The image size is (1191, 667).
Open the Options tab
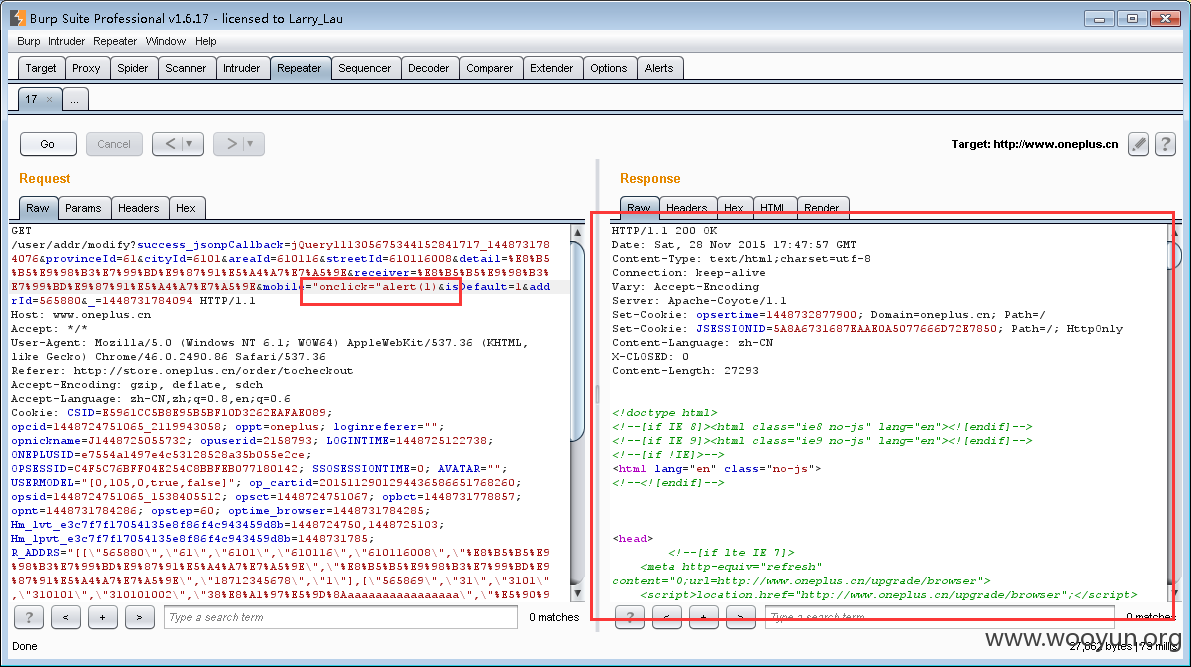coord(608,68)
